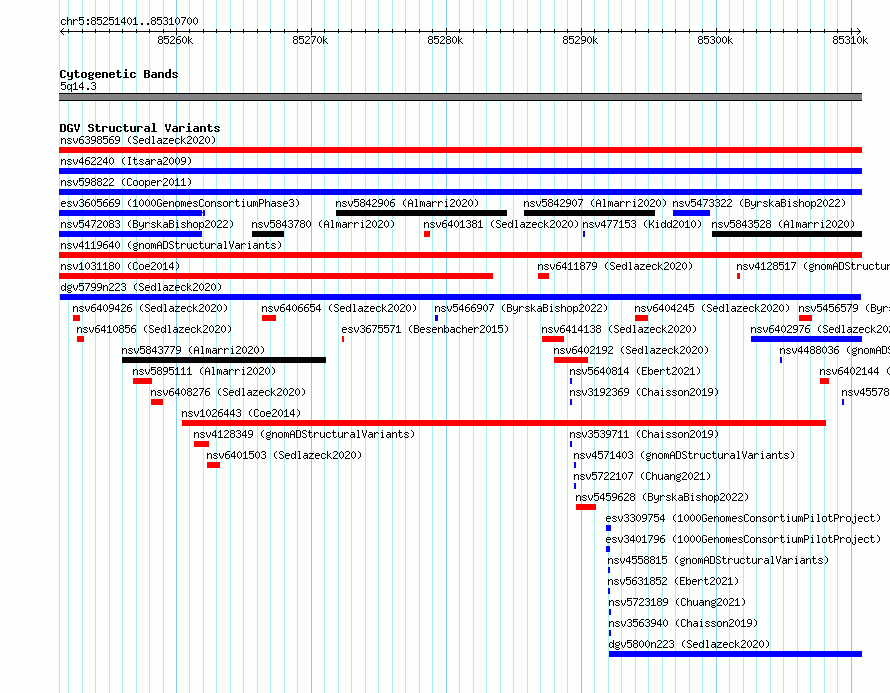Click the DGV Structural Variants track title
This screenshot has height=693, width=890.
point(140,128)
